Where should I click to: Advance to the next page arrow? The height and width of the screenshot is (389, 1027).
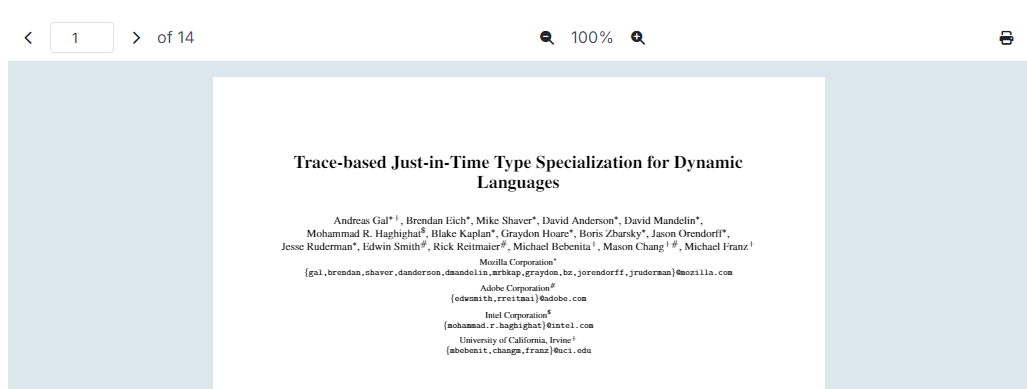click(136, 38)
